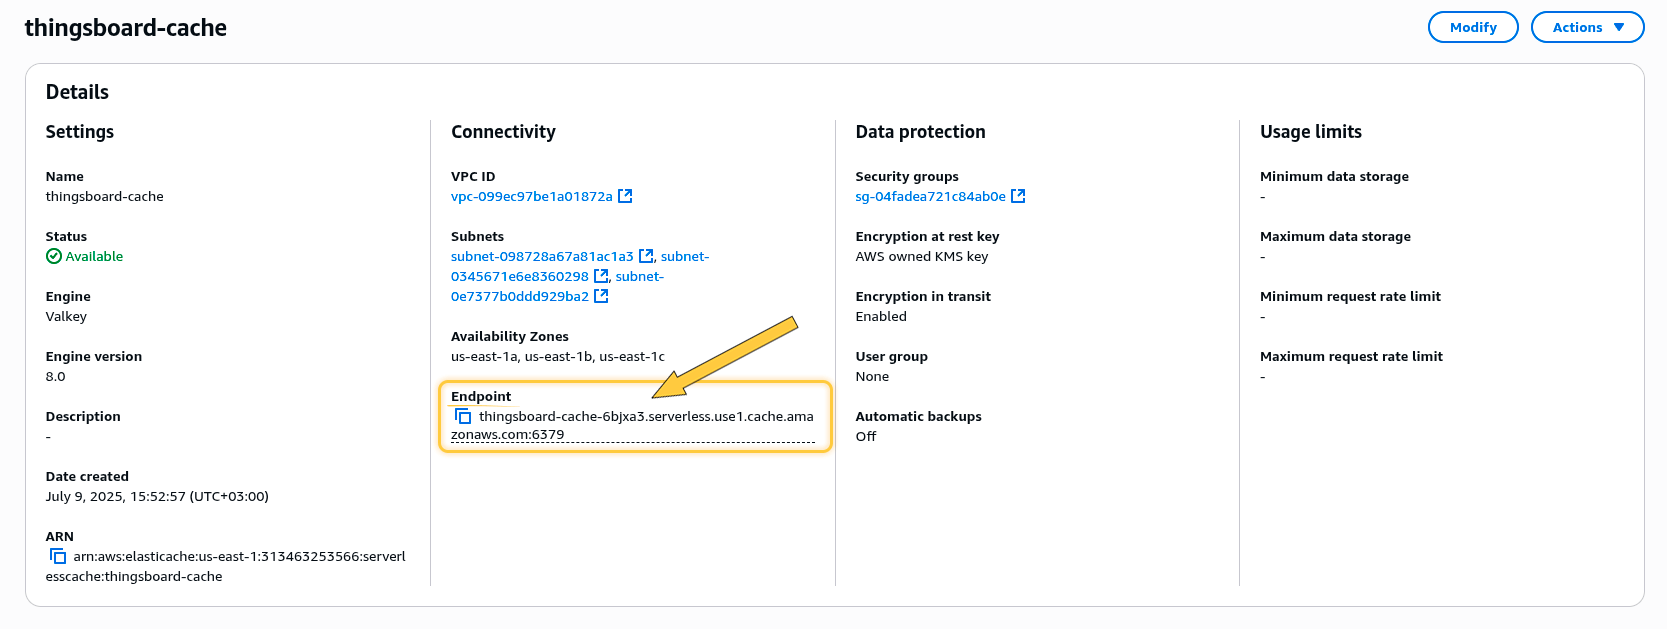Click the thingsboard-cache page heading
This screenshot has width=1667, height=629.
(125, 28)
